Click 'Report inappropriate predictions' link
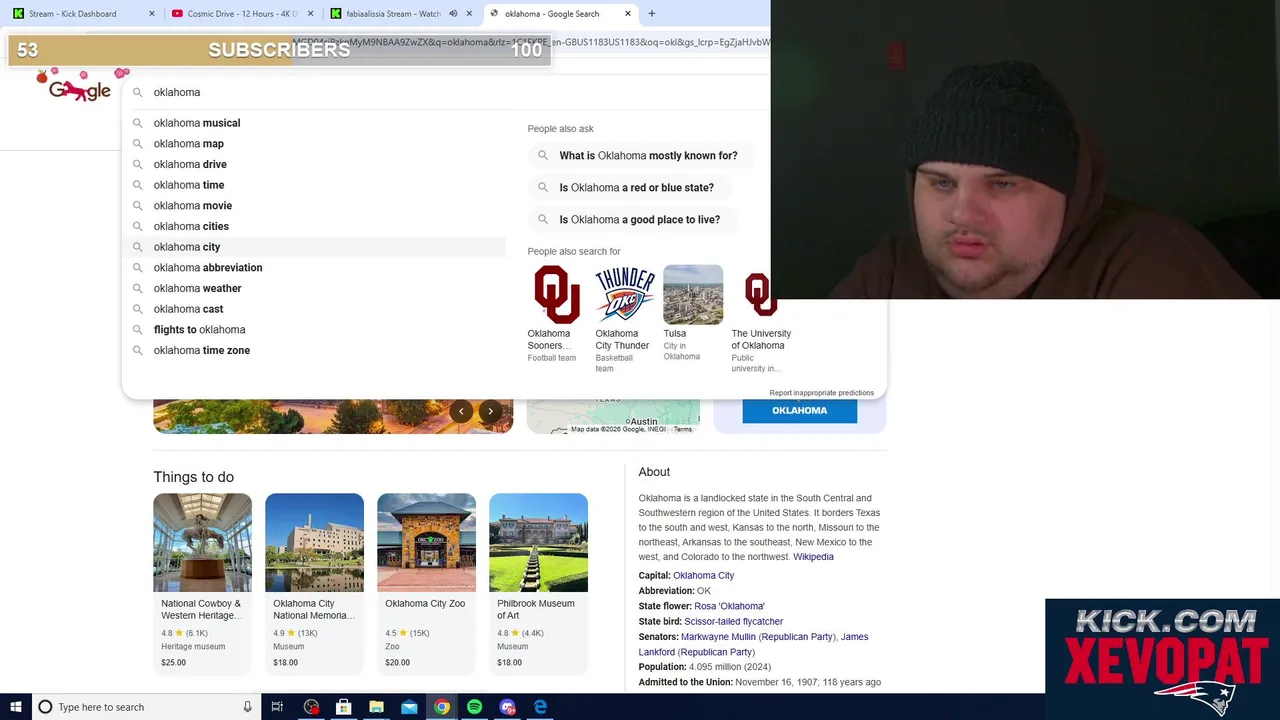The width and height of the screenshot is (1280, 720). tap(821, 393)
